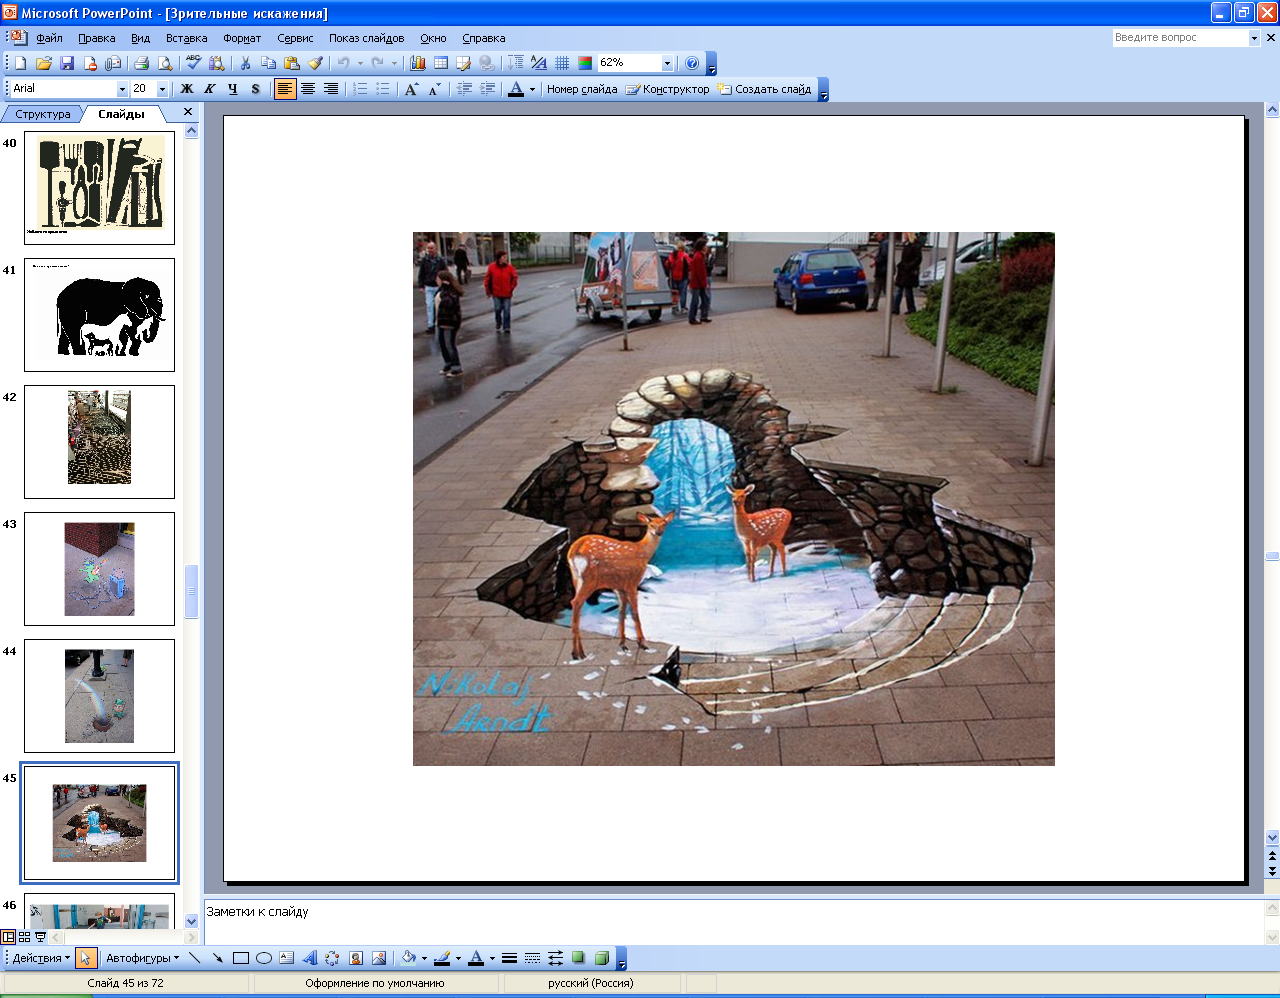
Task: Insert a picture from file
Action: click(x=379, y=958)
